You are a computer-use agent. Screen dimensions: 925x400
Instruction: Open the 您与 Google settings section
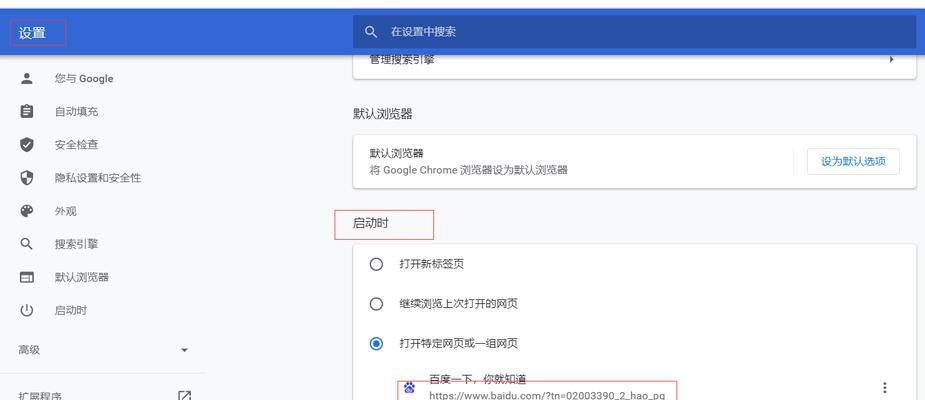click(x=84, y=78)
